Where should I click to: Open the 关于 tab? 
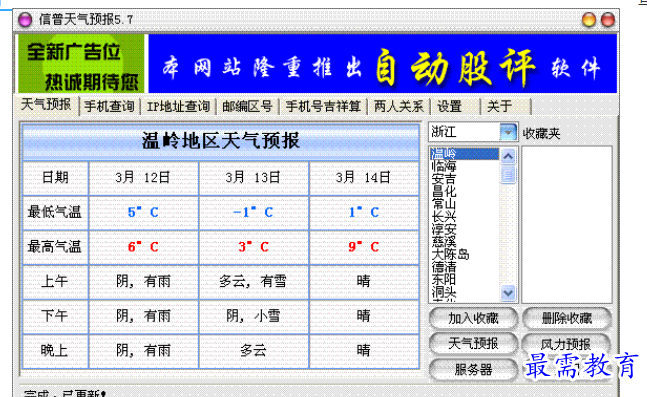pos(505,106)
